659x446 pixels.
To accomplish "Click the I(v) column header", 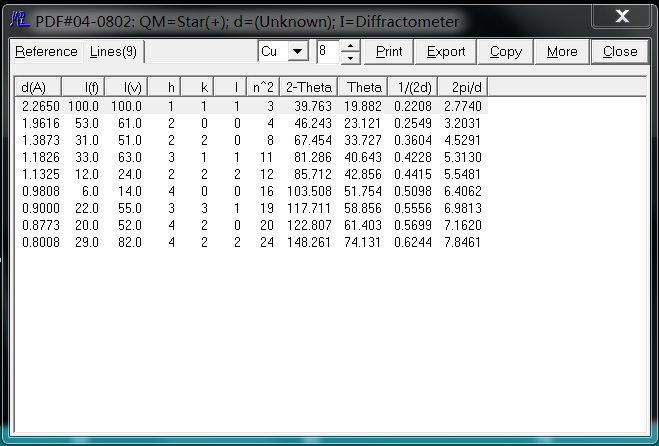I will click(126, 87).
